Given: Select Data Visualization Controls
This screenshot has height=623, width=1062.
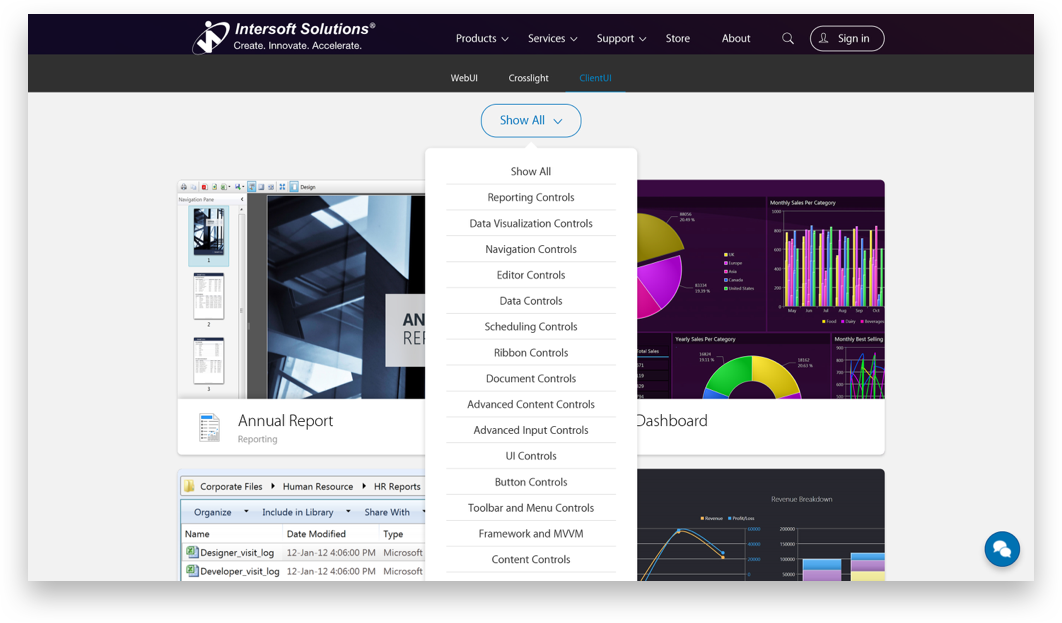Looking at the screenshot, I should 531,223.
